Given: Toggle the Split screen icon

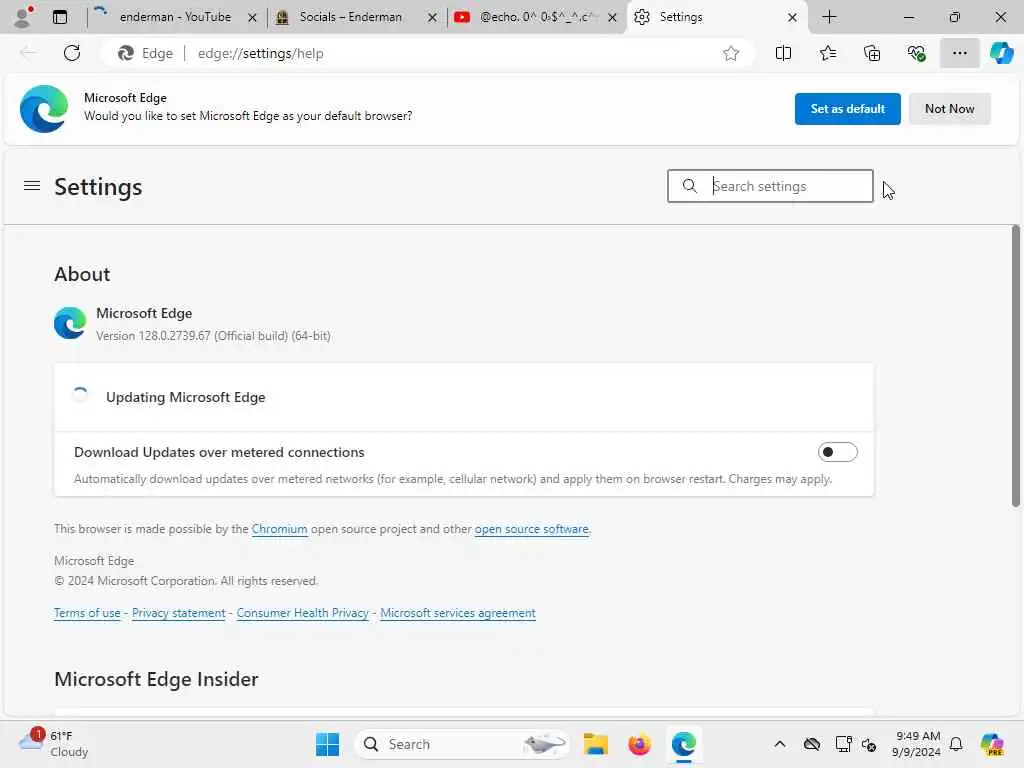Looking at the screenshot, I should pos(783,53).
